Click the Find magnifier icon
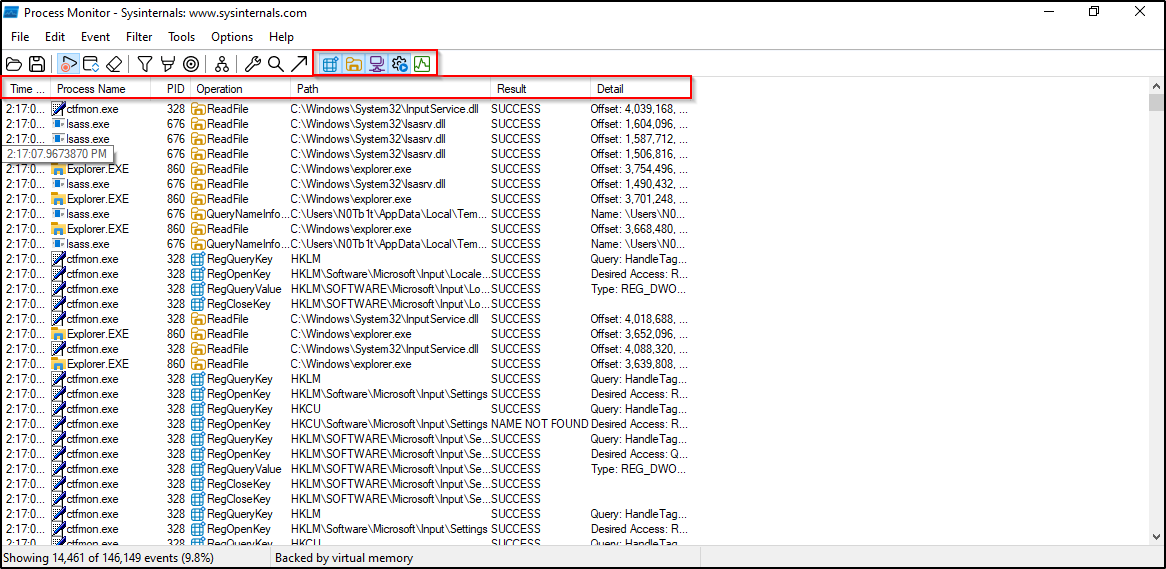 276,64
